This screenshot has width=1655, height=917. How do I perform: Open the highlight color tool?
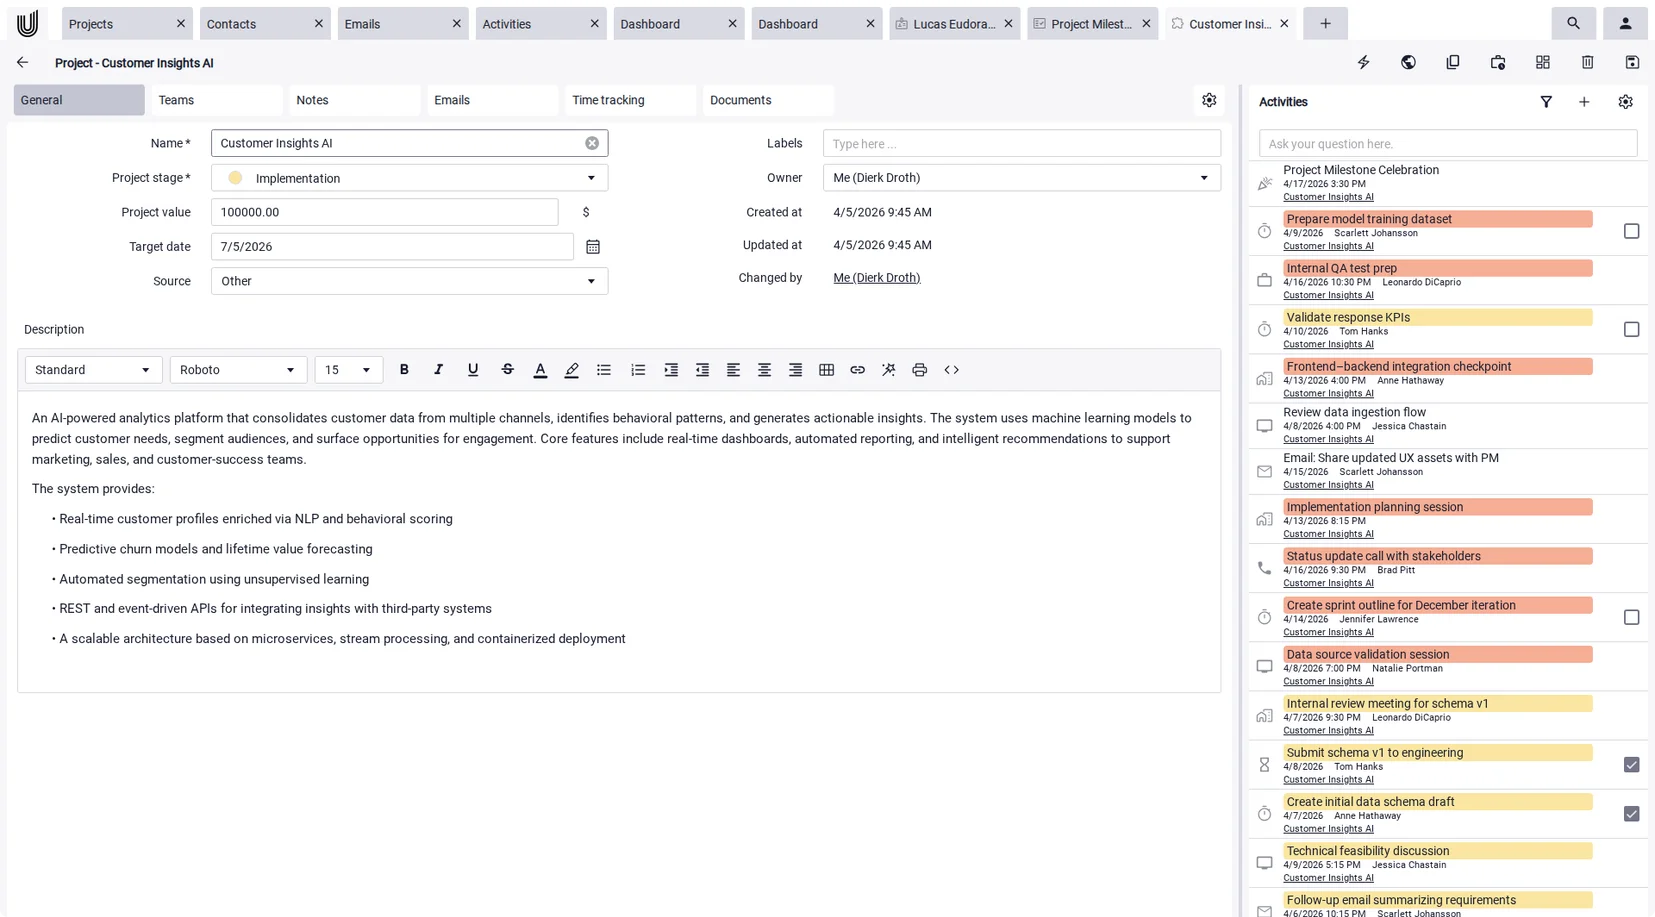[572, 370]
